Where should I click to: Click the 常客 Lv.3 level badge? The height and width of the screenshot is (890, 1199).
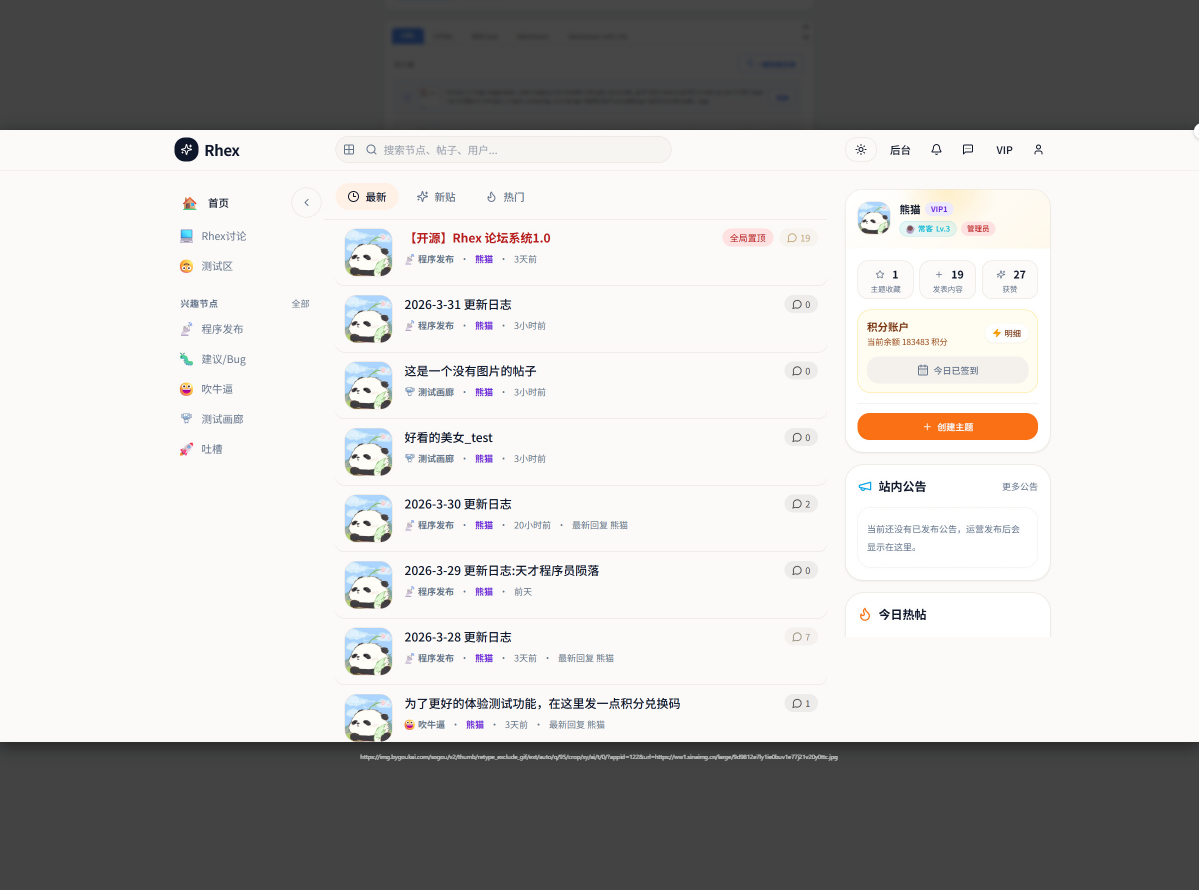coord(928,229)
